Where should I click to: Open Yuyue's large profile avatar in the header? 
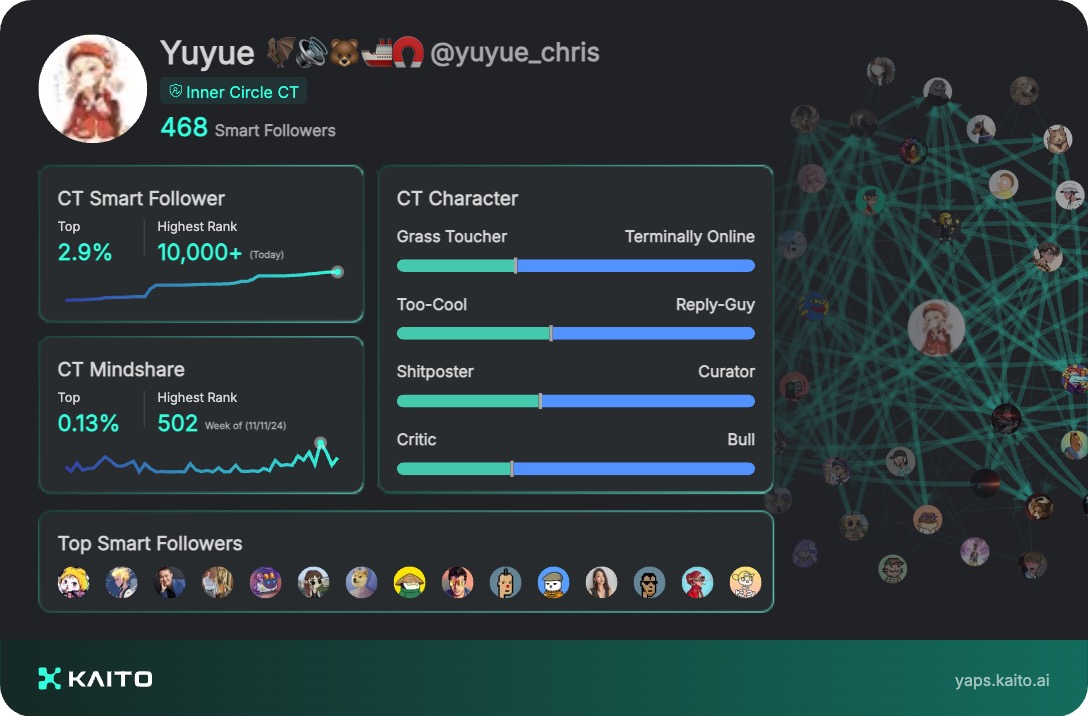coord(93,89)
